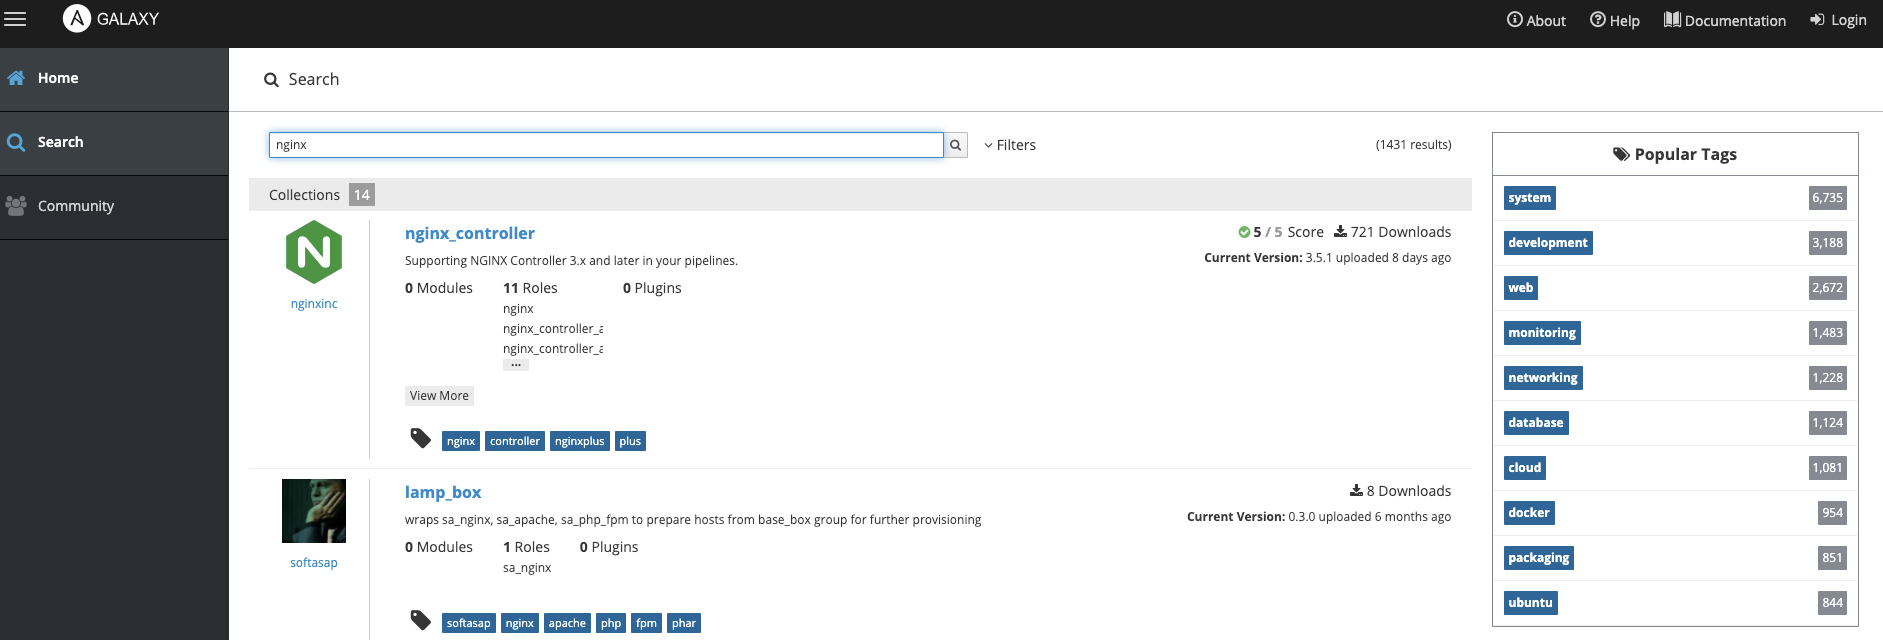This screenshot has width=1883, height=640.
Task: Click the About info icon
Action: pos(1514,20)
